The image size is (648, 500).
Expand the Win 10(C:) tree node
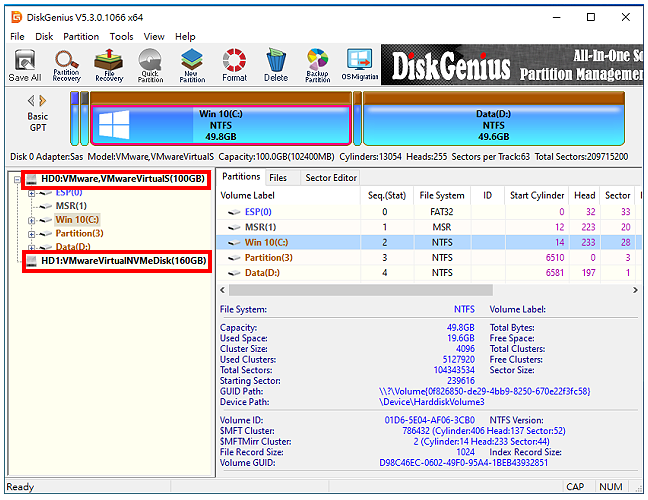tap(31, 220)
